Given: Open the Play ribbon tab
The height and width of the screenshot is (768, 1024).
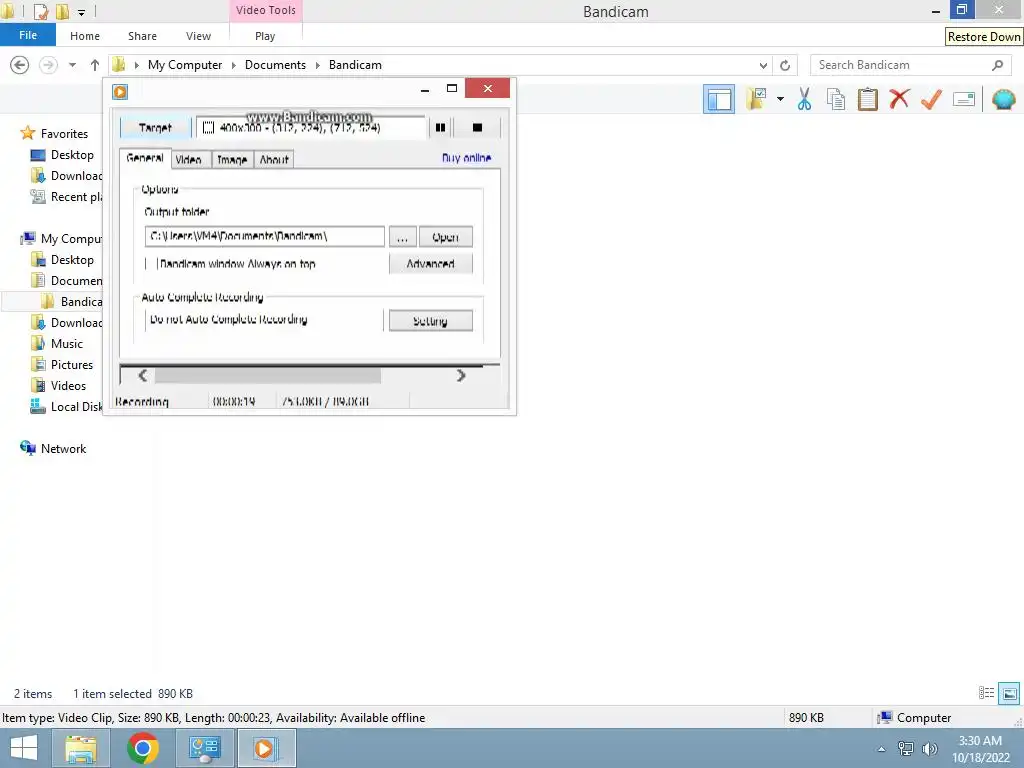Looking at the screenshot, I should [x=265, y=36].
